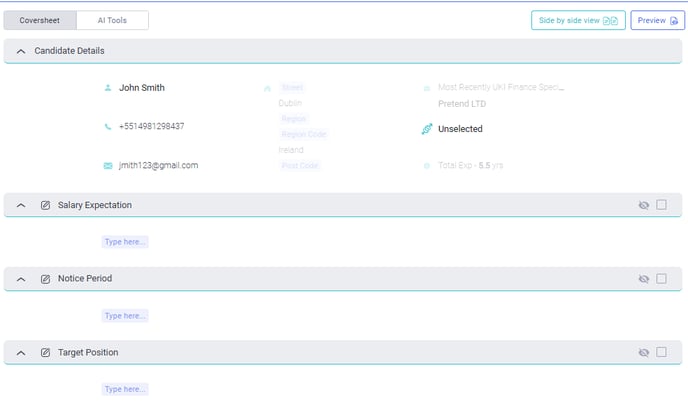Click the home address icon

(x=267, y=88)
